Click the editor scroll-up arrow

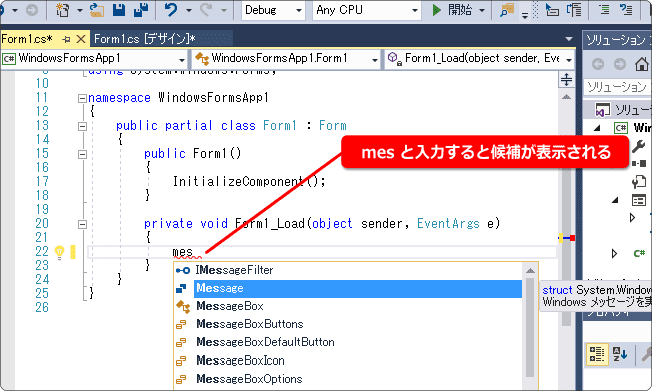pyautogui.click(x=566, y=97)
